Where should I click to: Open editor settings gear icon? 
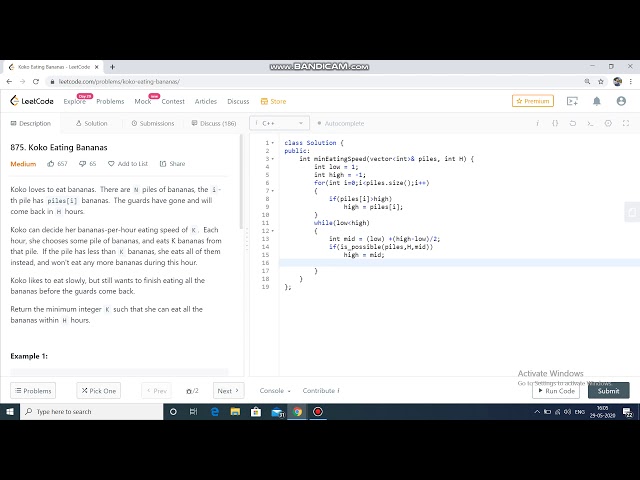click(608, 123)
